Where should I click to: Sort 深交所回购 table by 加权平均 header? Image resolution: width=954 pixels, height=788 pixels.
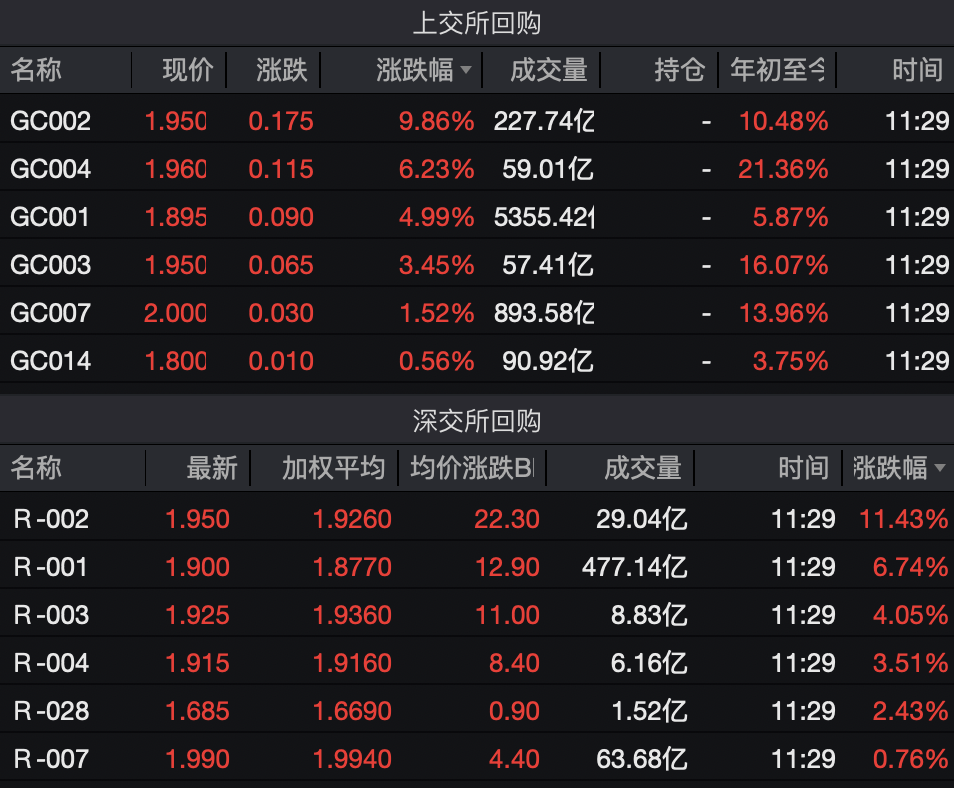(x=333, y=468)
